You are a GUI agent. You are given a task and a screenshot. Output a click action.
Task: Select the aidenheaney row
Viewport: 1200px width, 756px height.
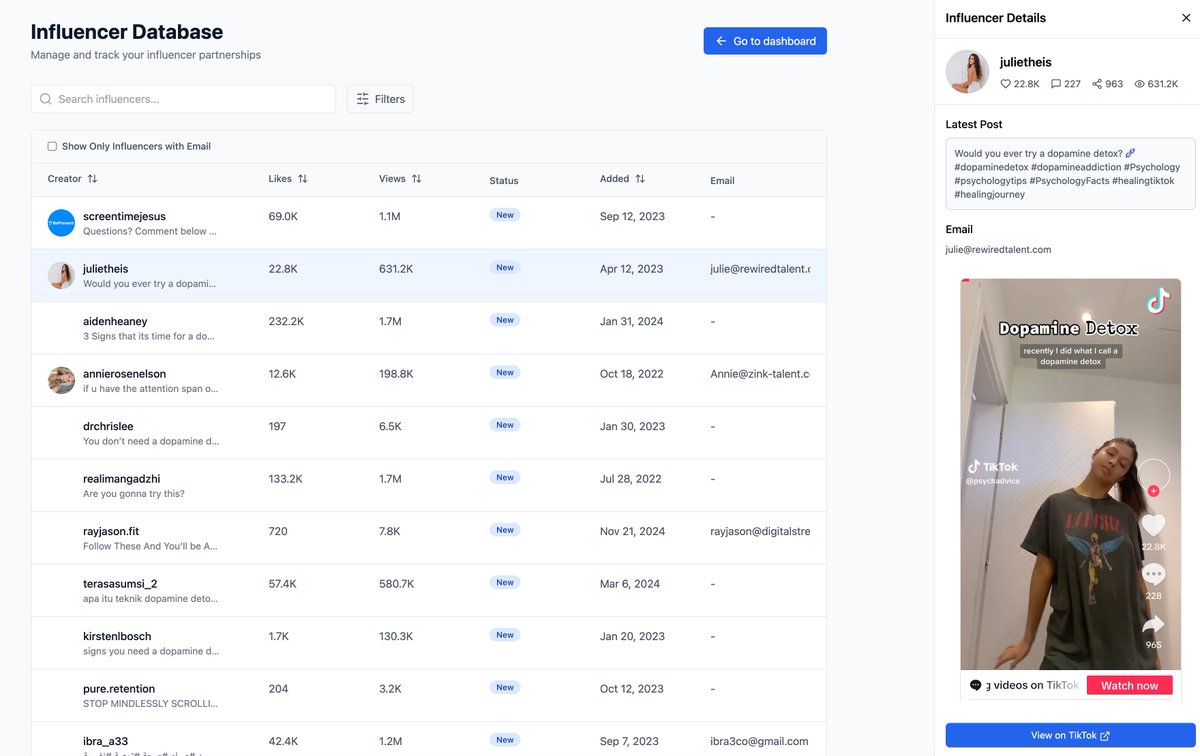(x=429, y=328)
